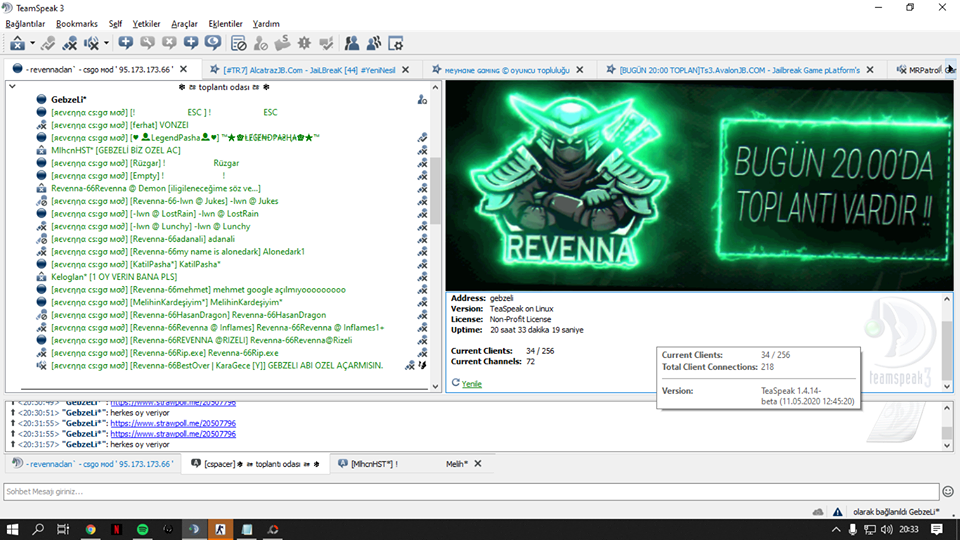
Task: Toggle the Away status toolbar button
Action: pyautogui.click(x=18, y=43)
